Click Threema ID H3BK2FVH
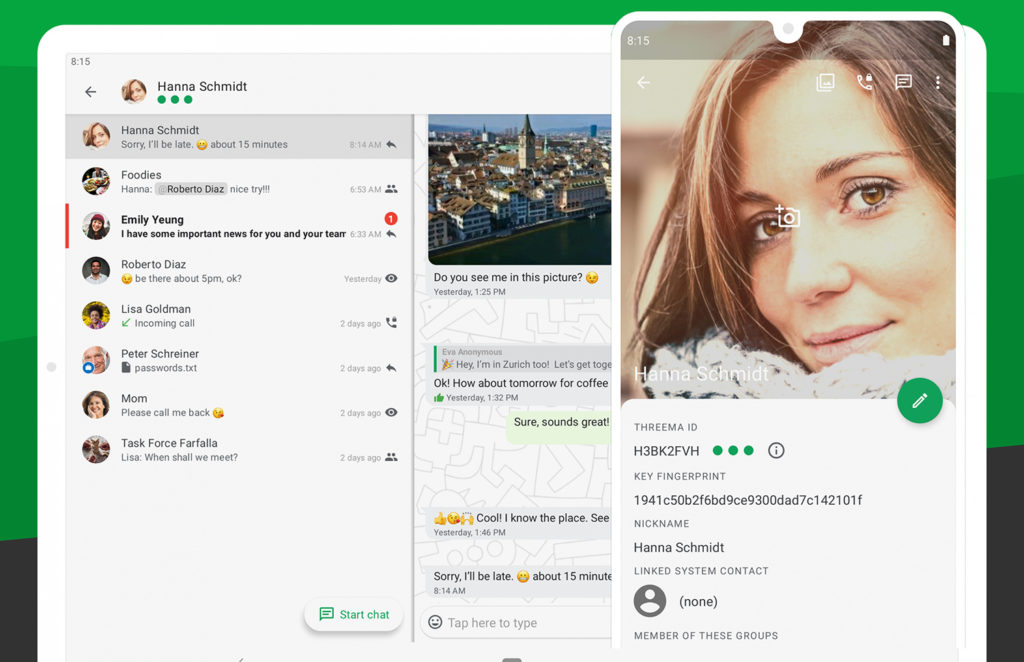The height and width of the screenshot is (662, 1024). point(666,450)
